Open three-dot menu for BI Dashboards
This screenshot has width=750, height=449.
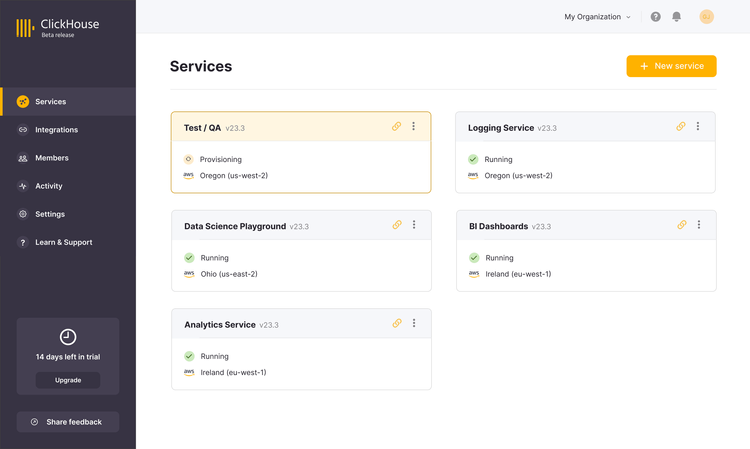[699, 225]
